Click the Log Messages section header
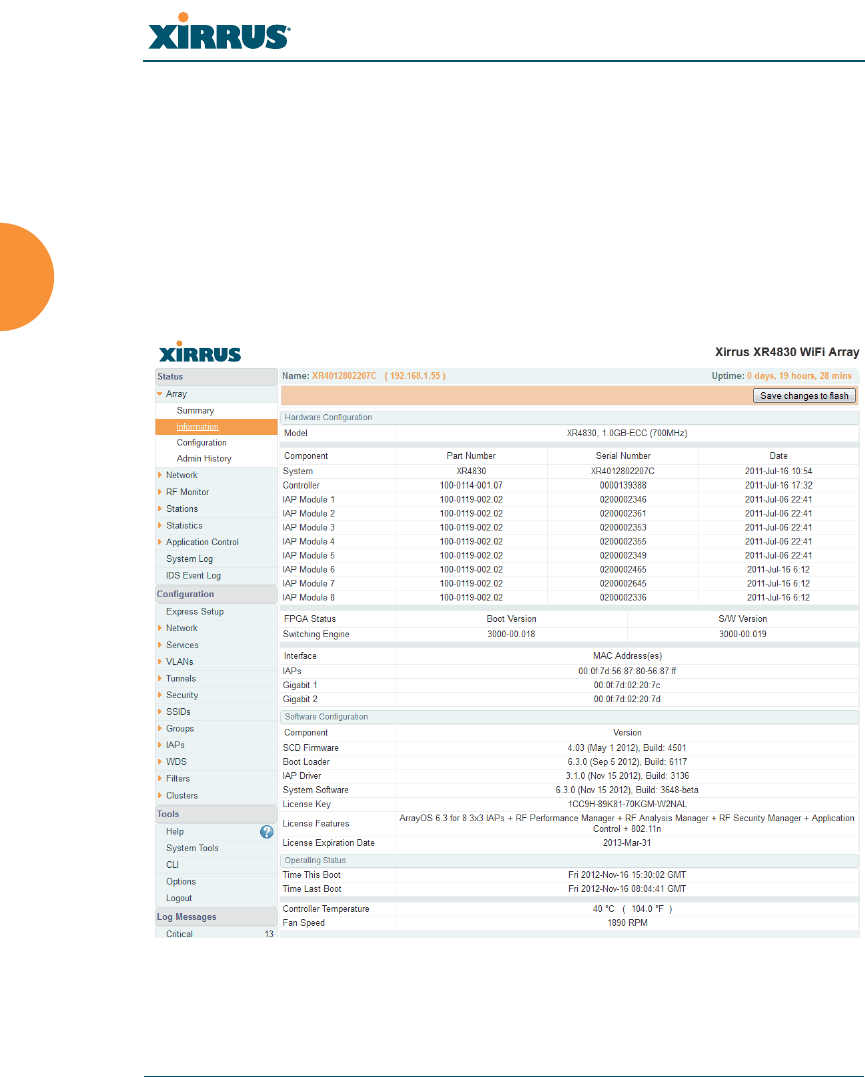The image size is (865, 1077). point(216,917)
